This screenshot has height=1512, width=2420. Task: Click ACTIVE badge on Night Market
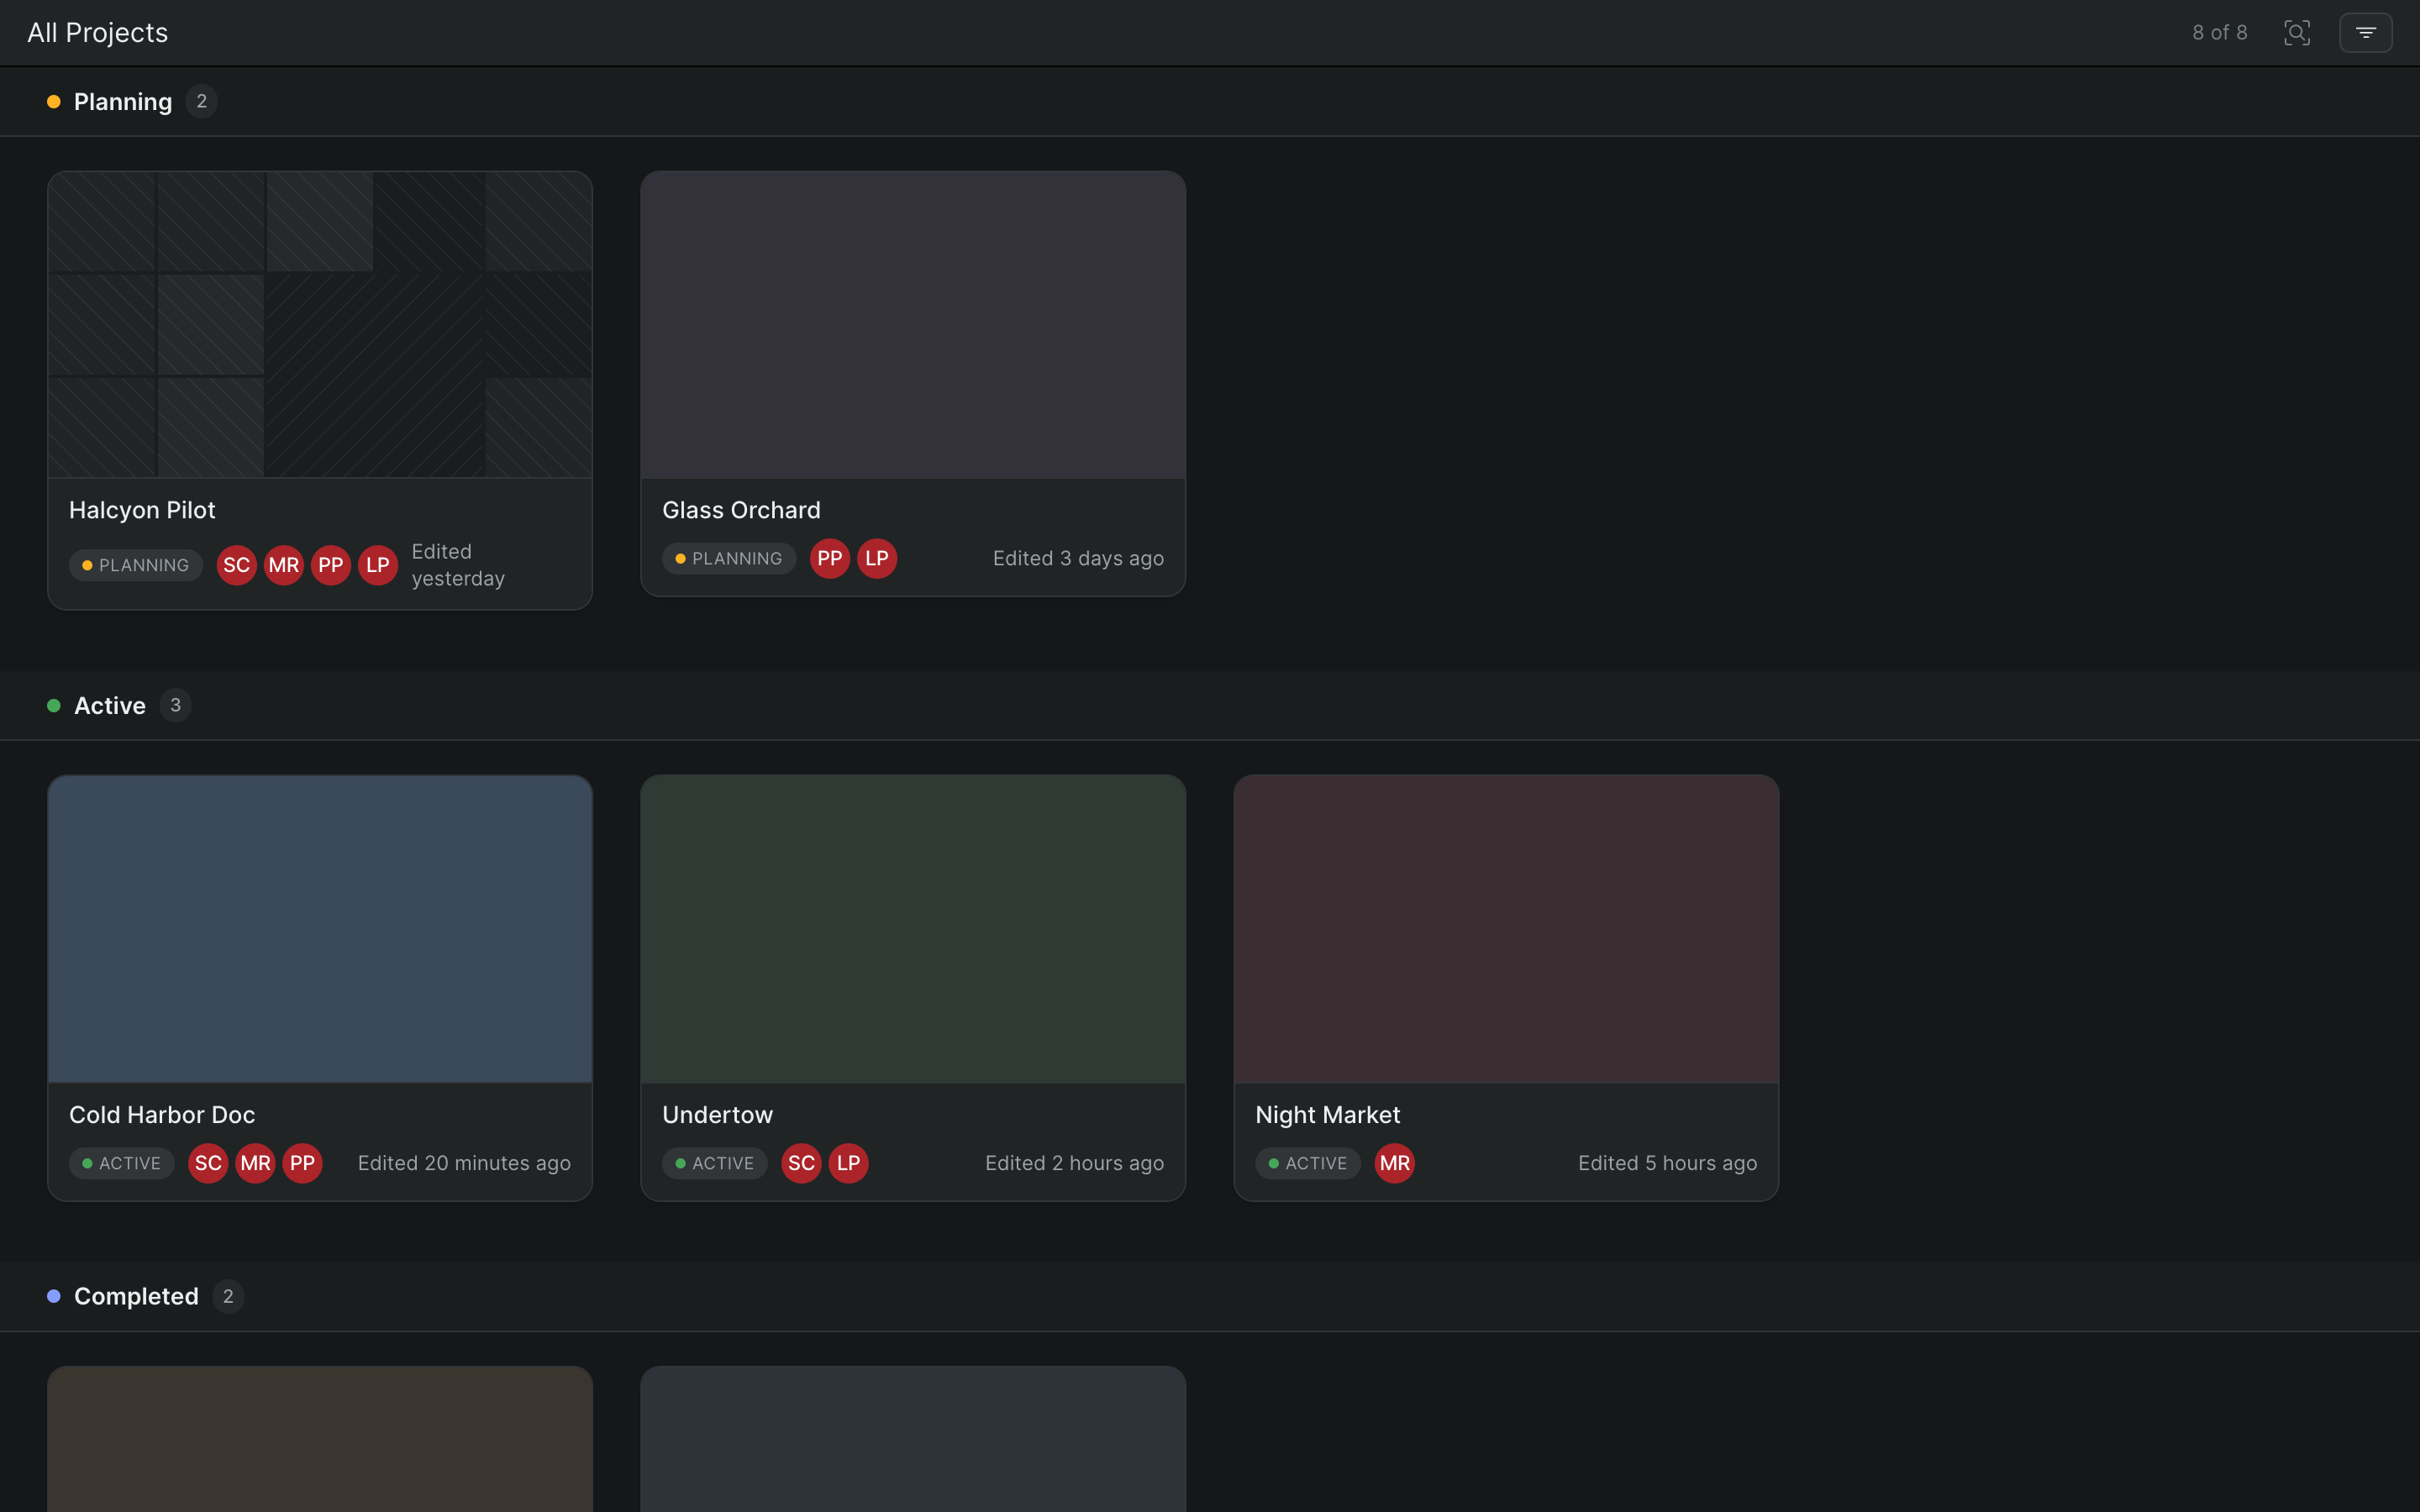[x=1308, y=1163]
